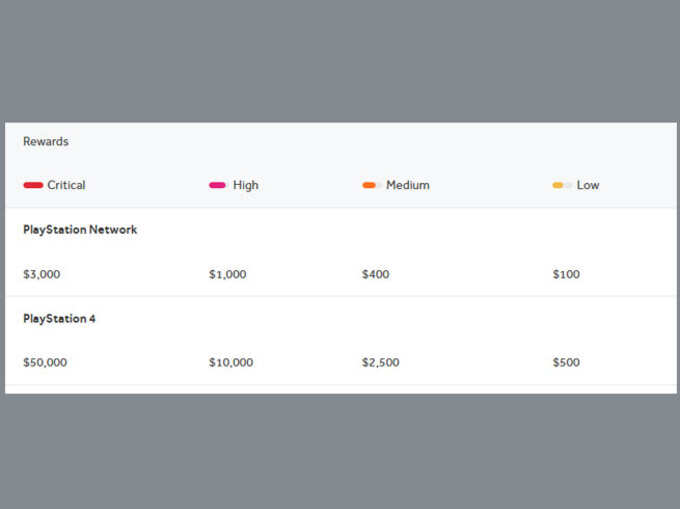Click the $100 low reward amount
Image resolution: width=680 pixels, height=509 pixels.
(565, 274)
